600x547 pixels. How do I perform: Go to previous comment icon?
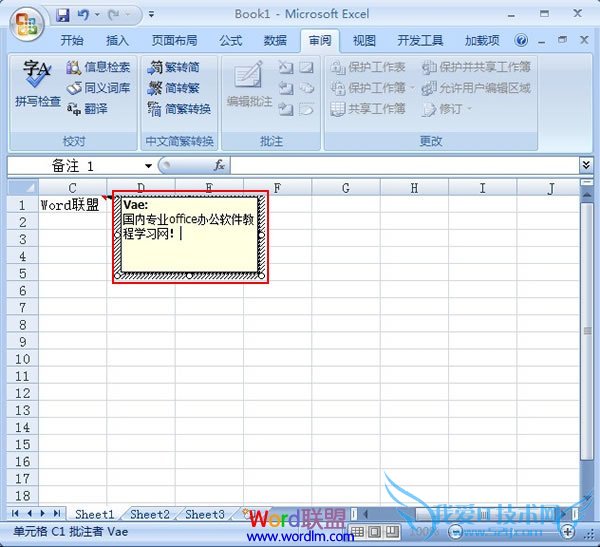point(285,88)
